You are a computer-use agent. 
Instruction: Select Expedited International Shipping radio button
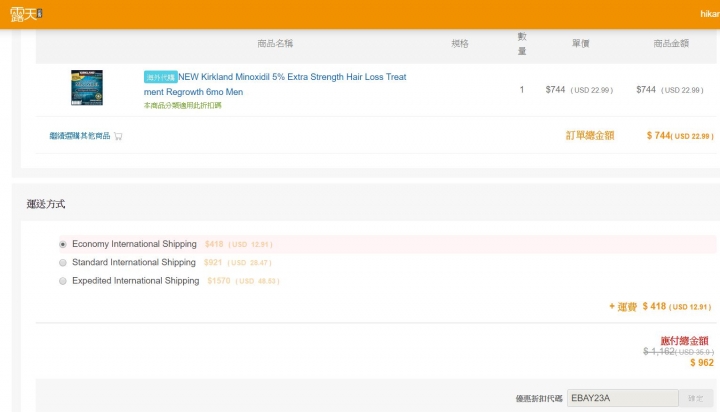coord(63,281)
